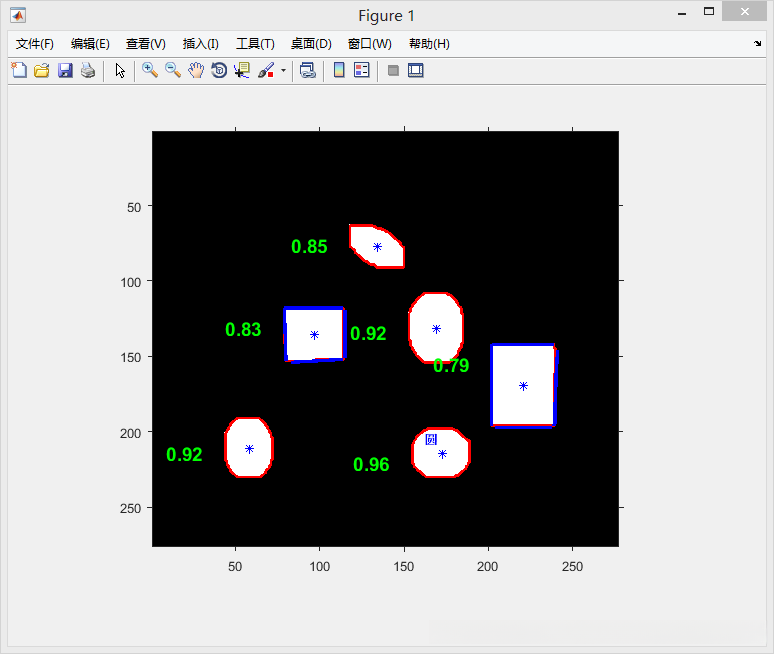This screenshot has width=774, height=654.
Task: Save the figure with the floppy disk icon
Action: coord(65,70)
